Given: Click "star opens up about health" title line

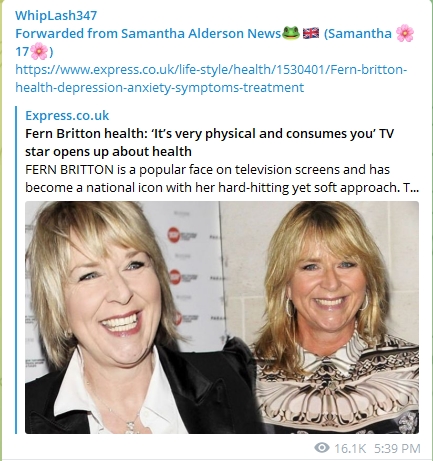Looking at the screenshot, I should 108,151.
